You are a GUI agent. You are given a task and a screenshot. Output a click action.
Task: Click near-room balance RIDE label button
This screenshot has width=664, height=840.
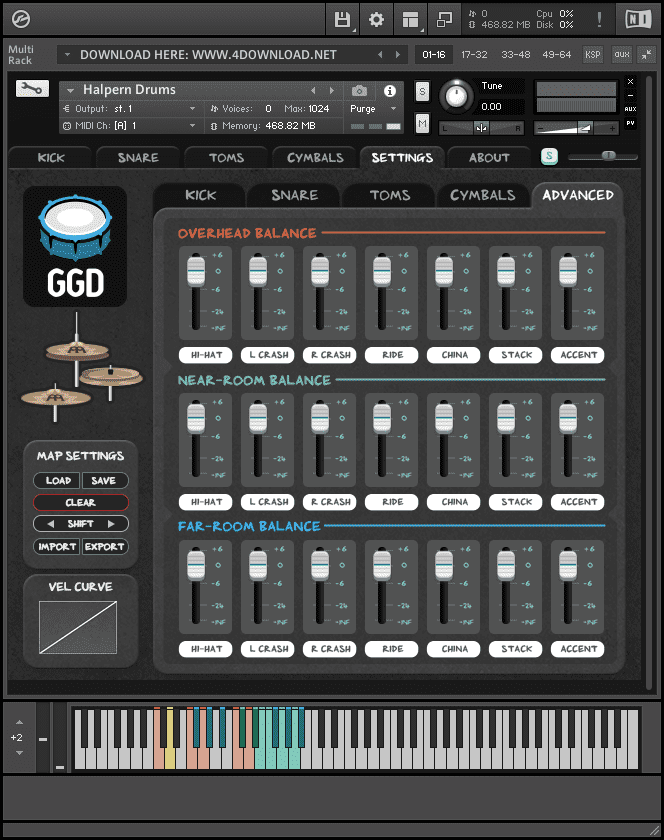[x=392, y=502]
